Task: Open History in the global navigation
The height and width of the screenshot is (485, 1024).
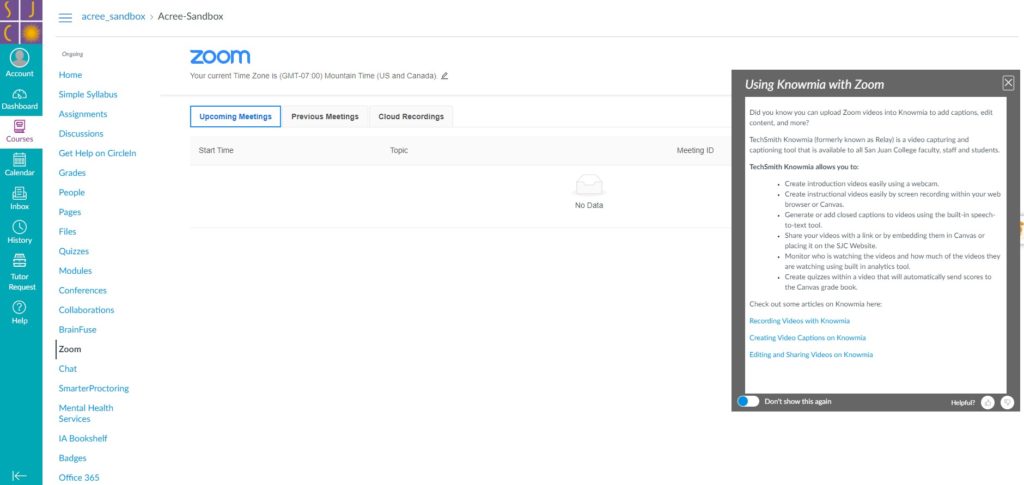Action: point(20,232)
